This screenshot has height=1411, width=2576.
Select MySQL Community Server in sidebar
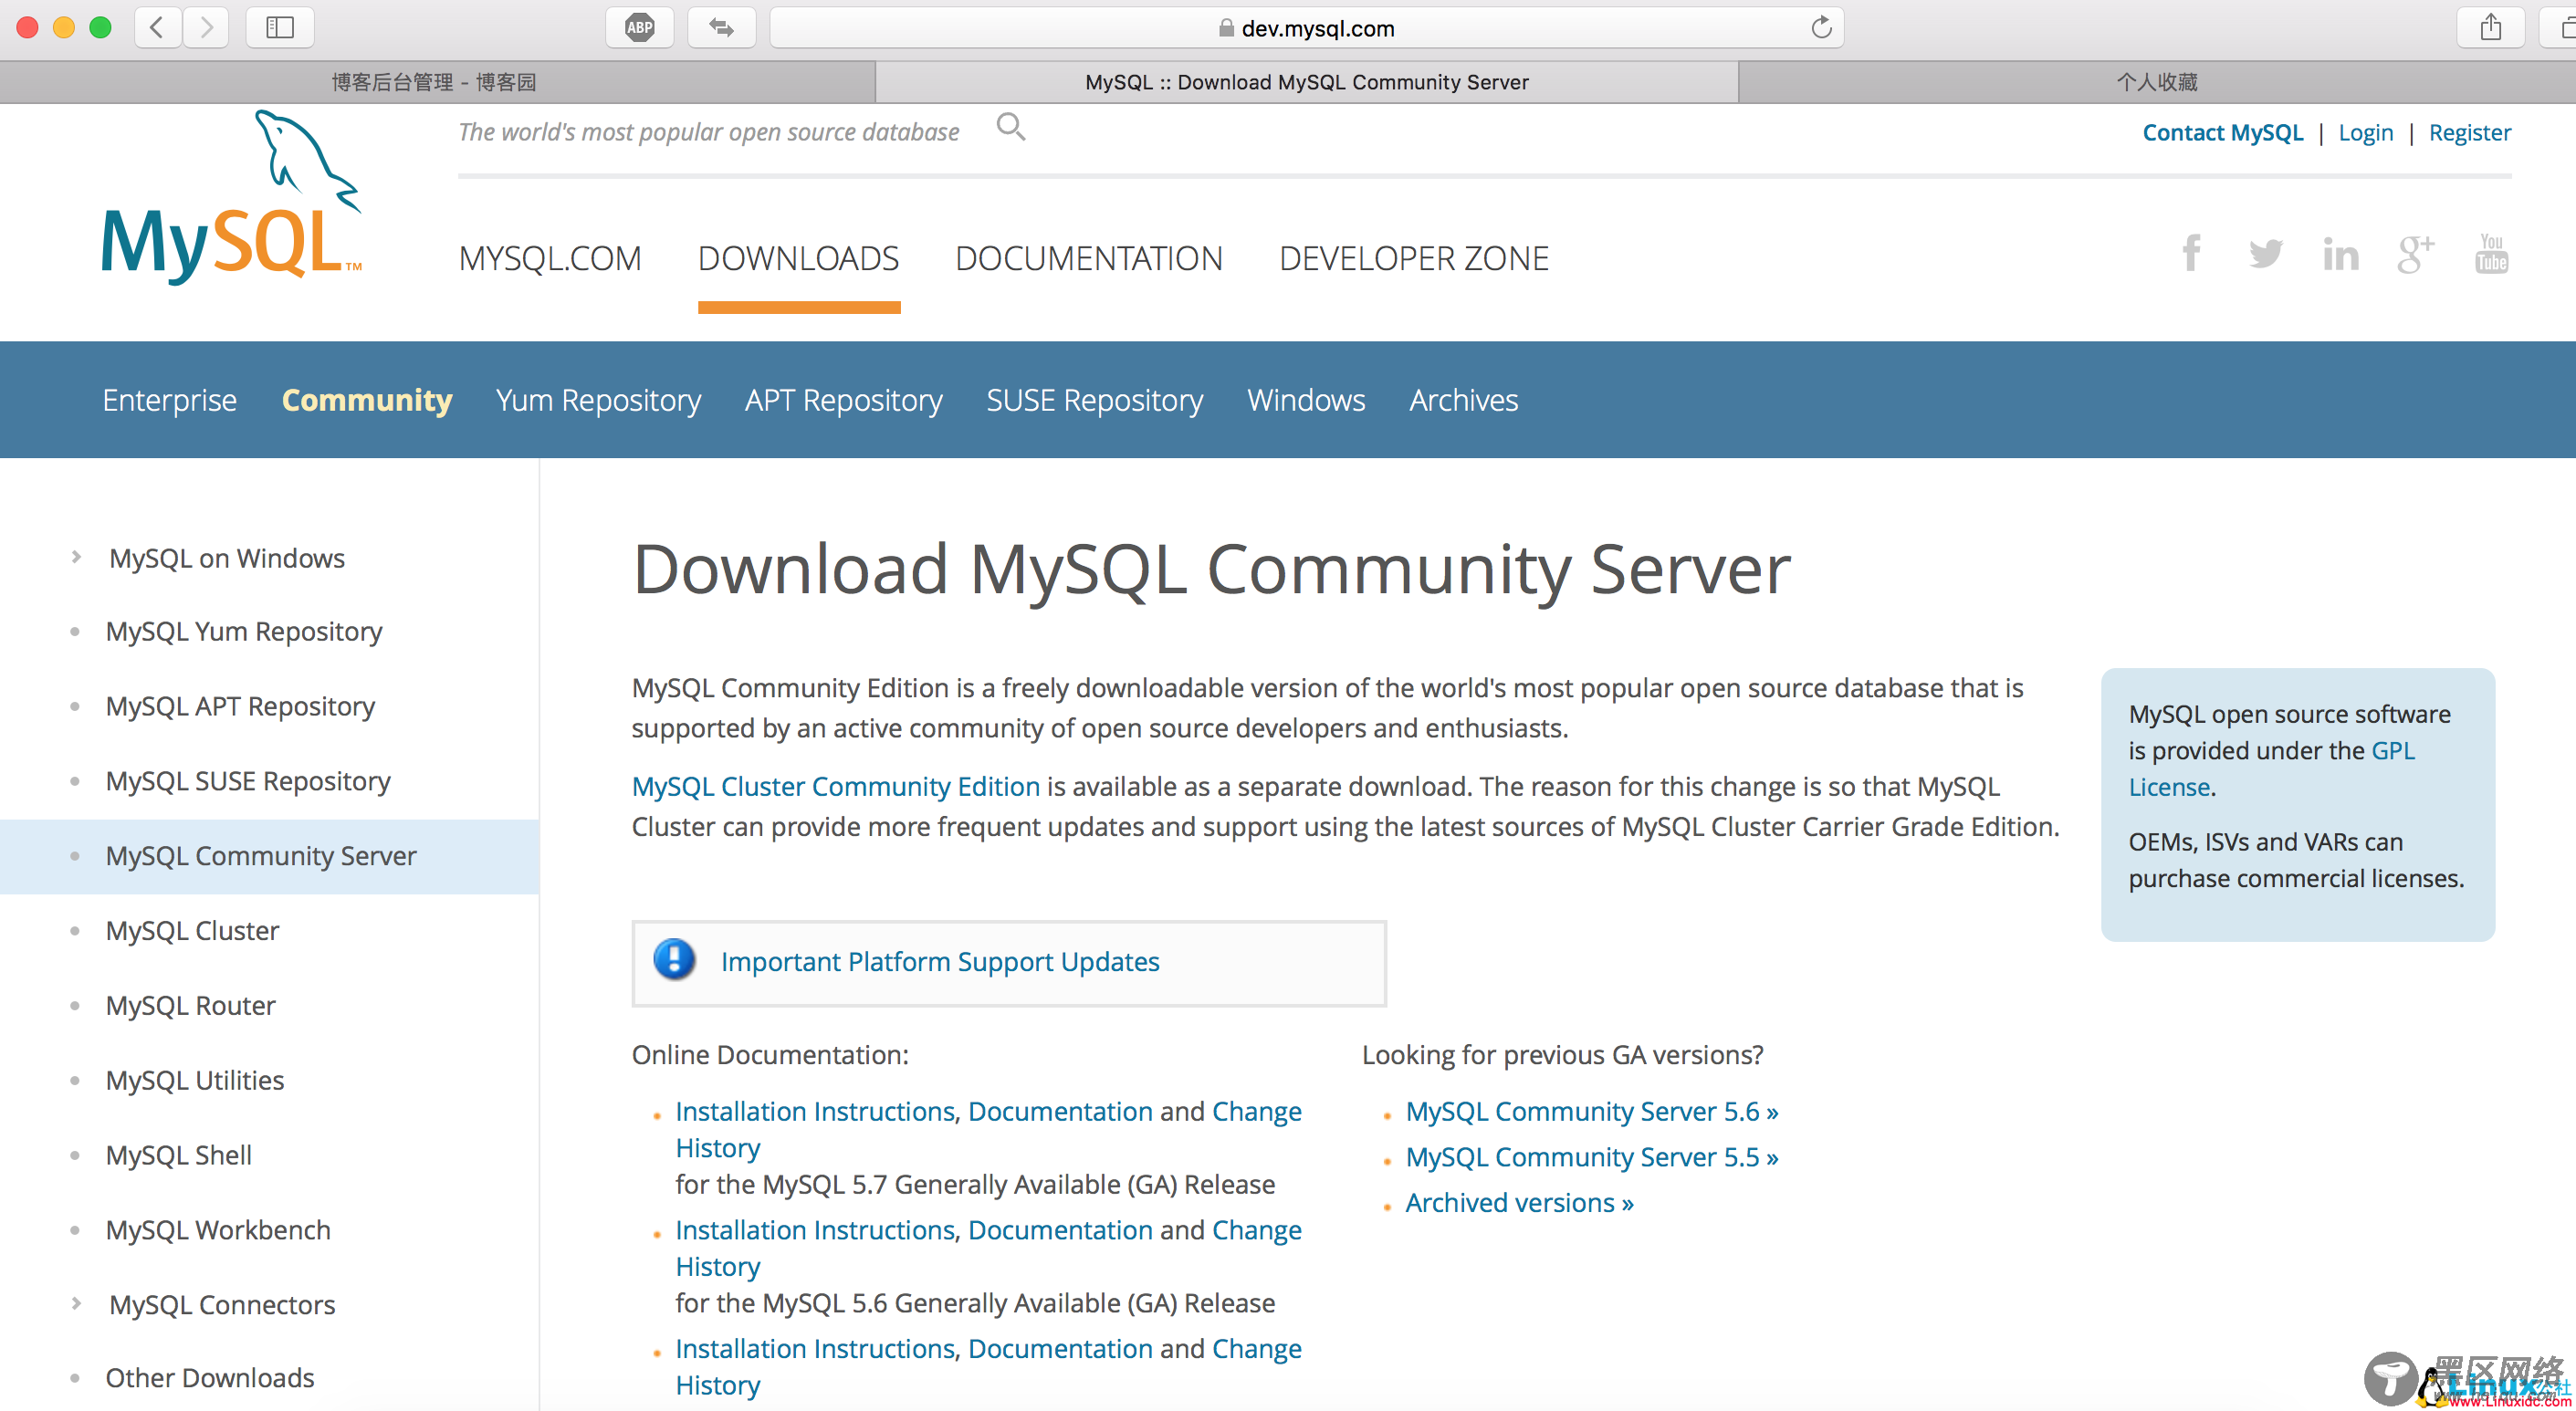pyautogui.click(x=261, y=856)
